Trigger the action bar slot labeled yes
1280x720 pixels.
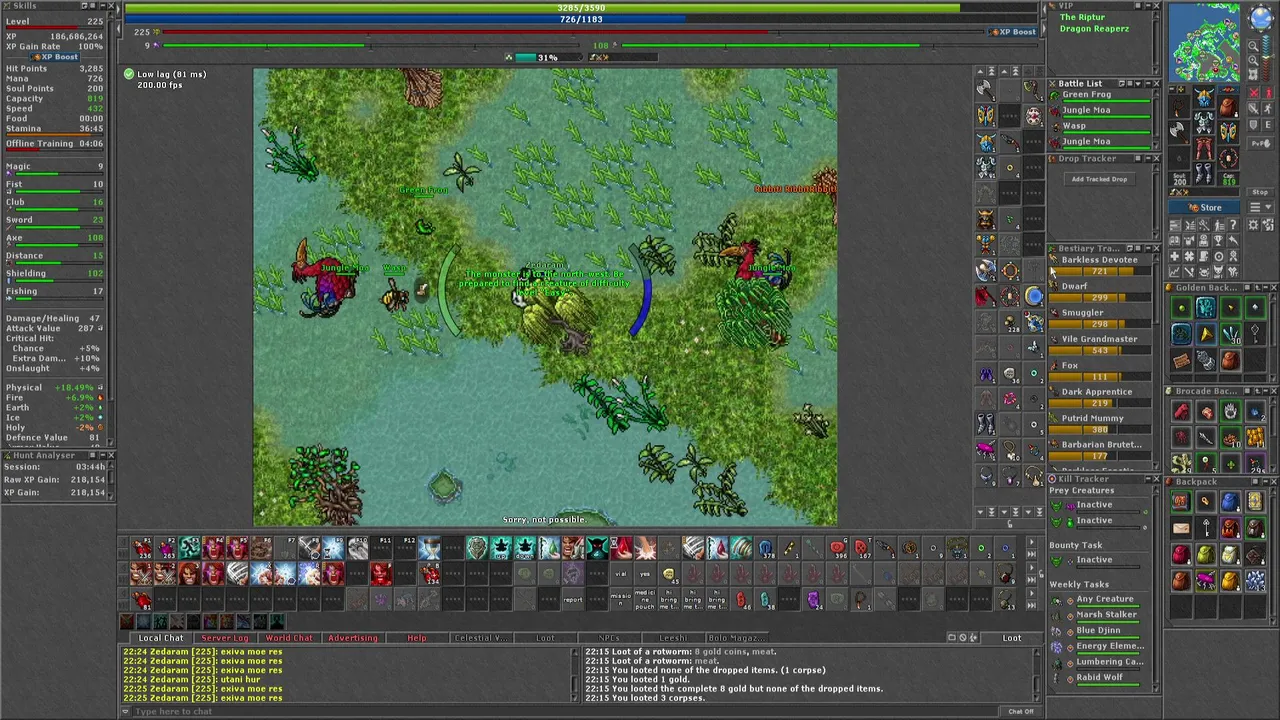click(645, 573)
